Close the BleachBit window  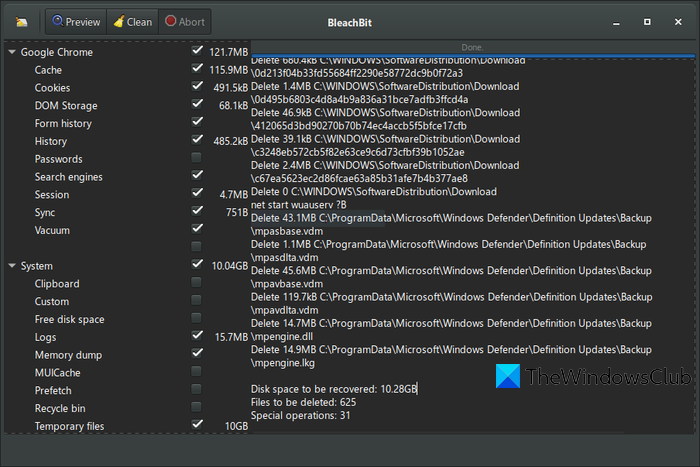point(678,21)
